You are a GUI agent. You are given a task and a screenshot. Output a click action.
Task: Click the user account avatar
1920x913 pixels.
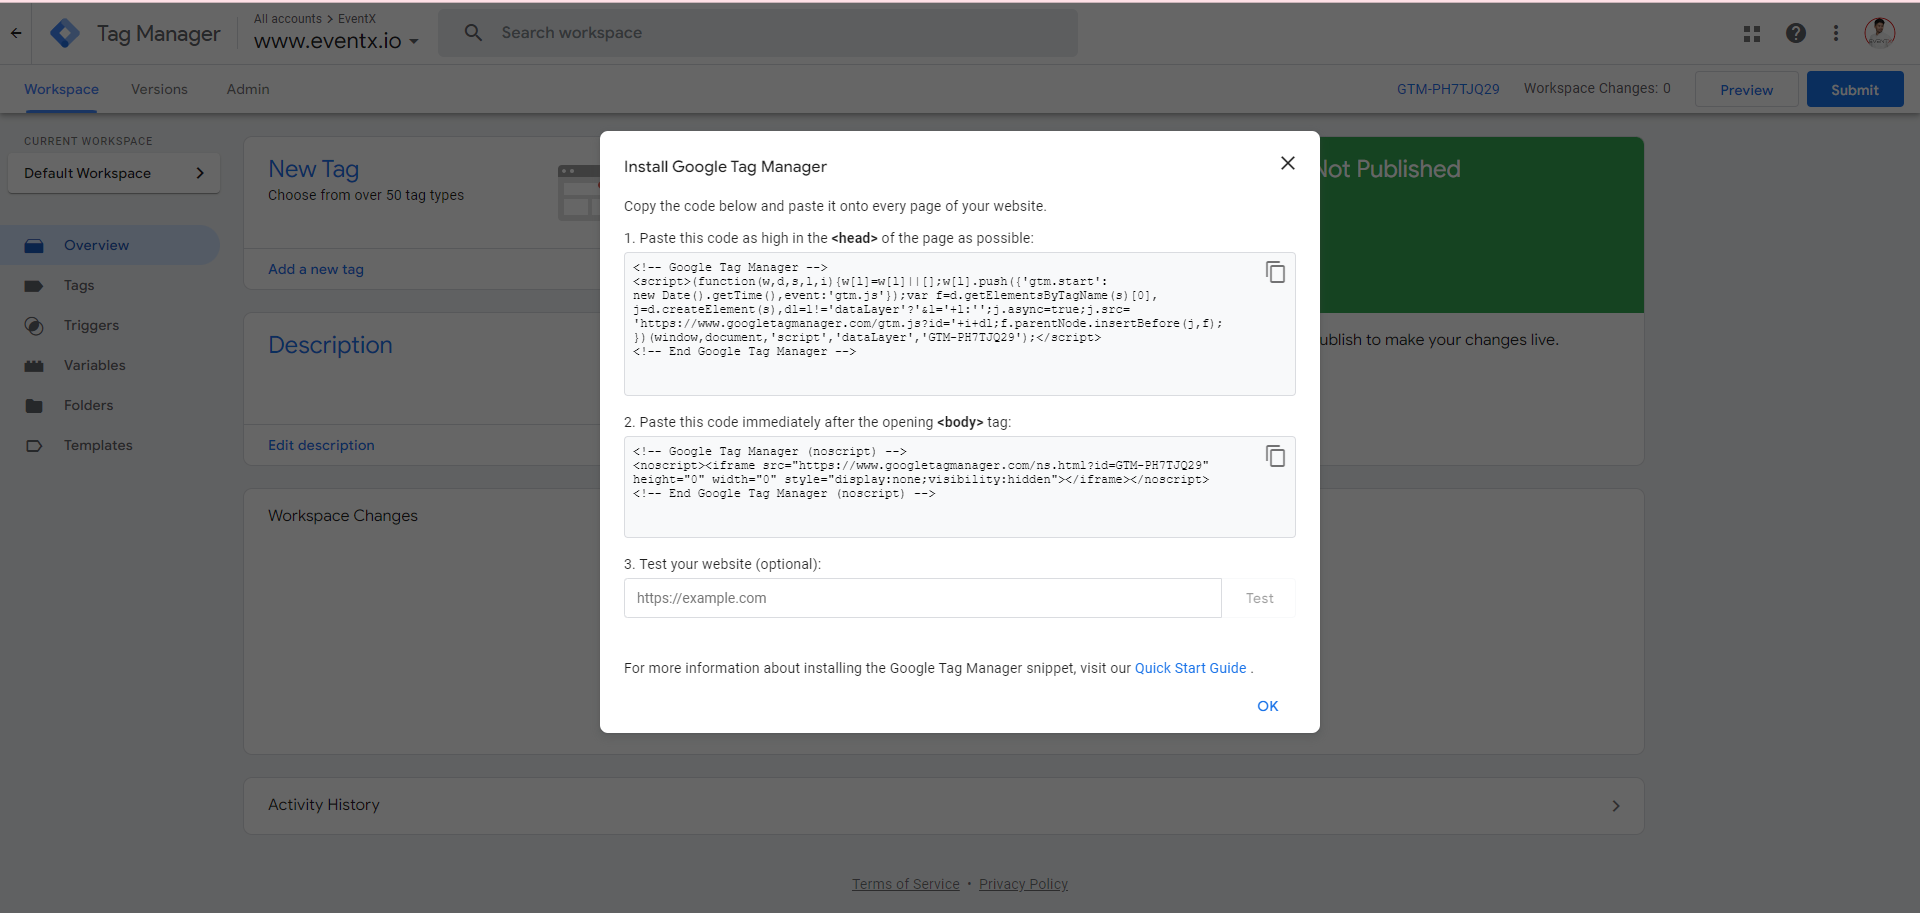click(1880, 33)
